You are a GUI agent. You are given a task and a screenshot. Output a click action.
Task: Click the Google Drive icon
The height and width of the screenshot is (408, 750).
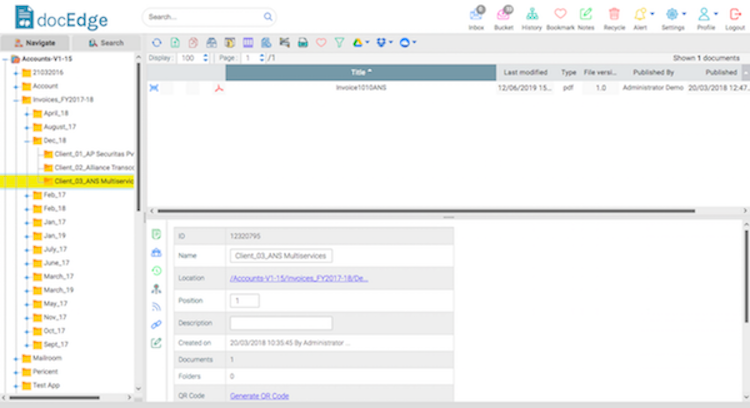357,43
